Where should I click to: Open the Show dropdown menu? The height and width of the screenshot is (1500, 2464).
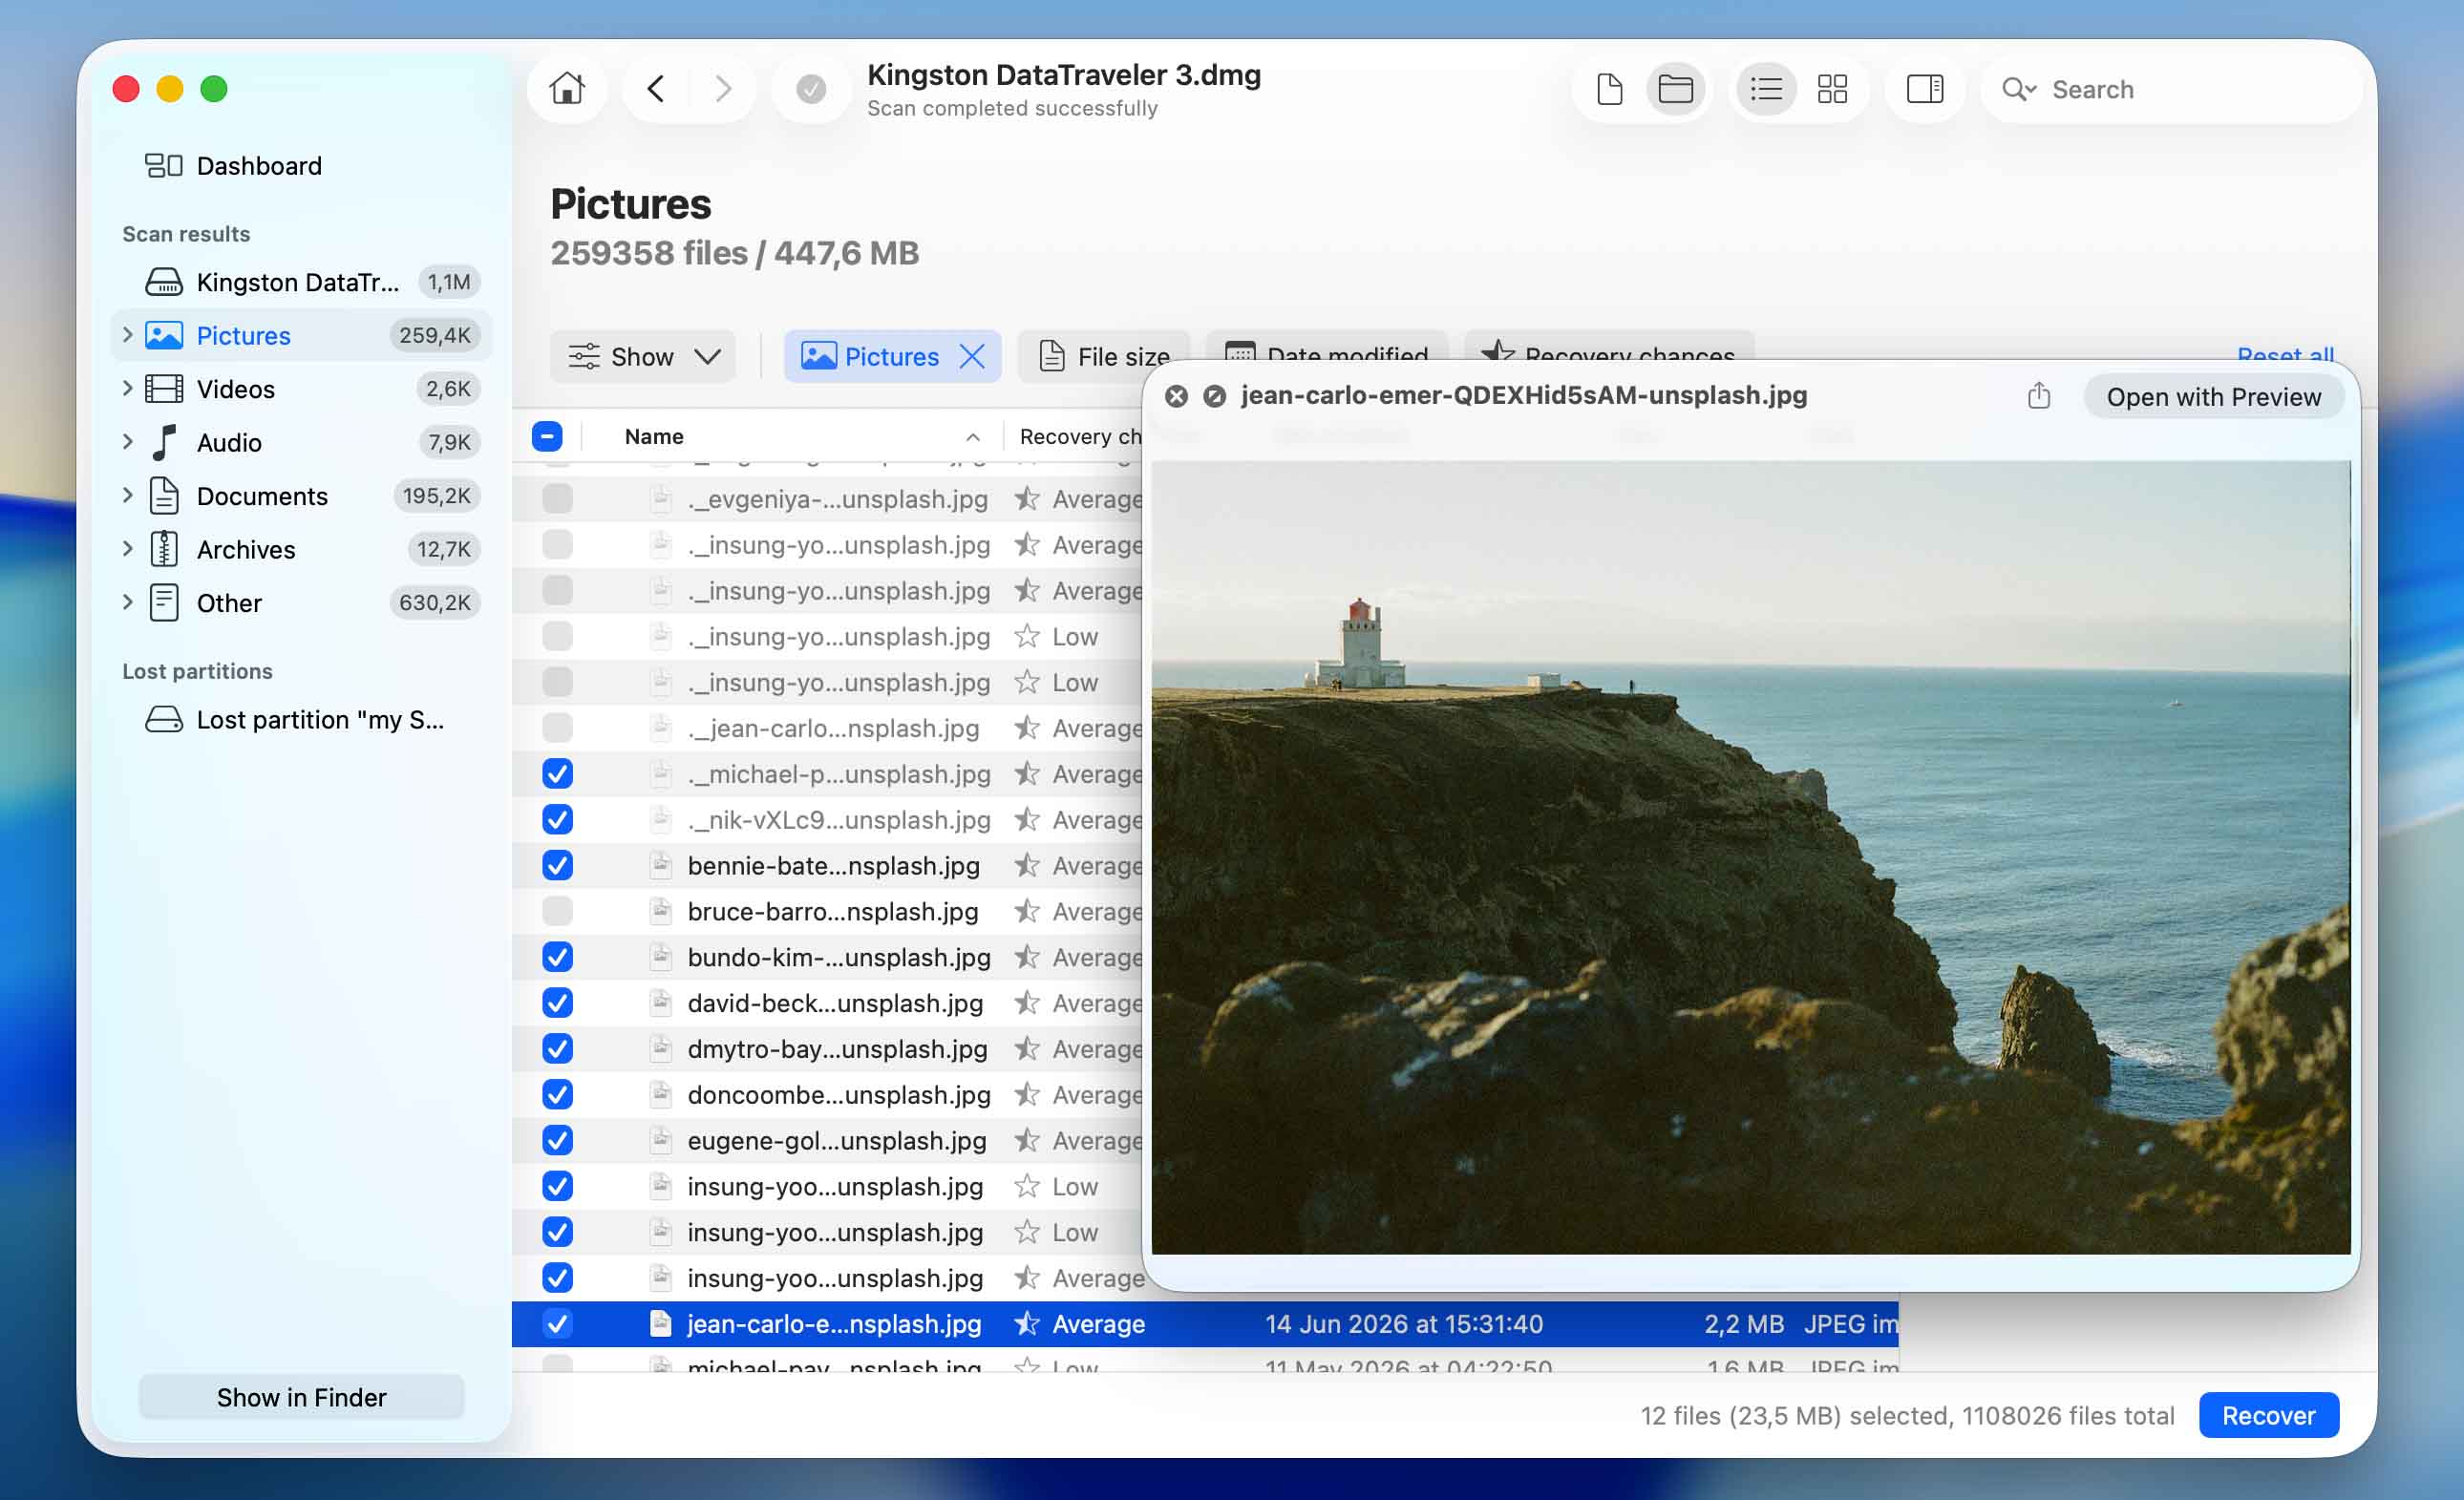pos(643,356)
